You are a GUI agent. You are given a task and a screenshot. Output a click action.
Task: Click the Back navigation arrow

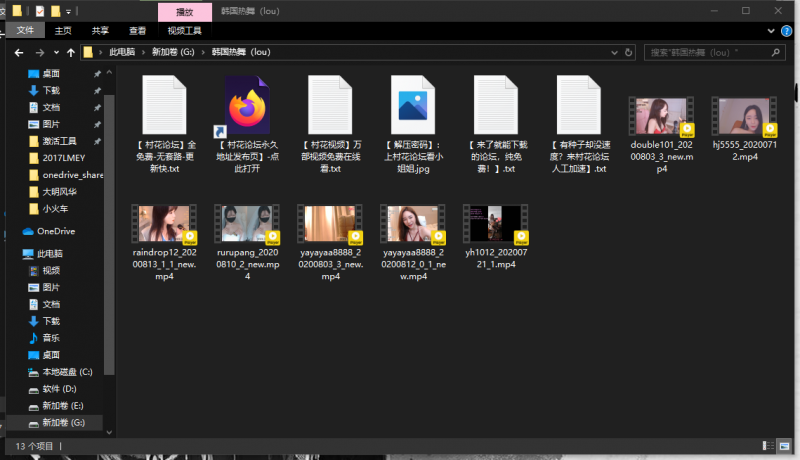pos(19,52)
